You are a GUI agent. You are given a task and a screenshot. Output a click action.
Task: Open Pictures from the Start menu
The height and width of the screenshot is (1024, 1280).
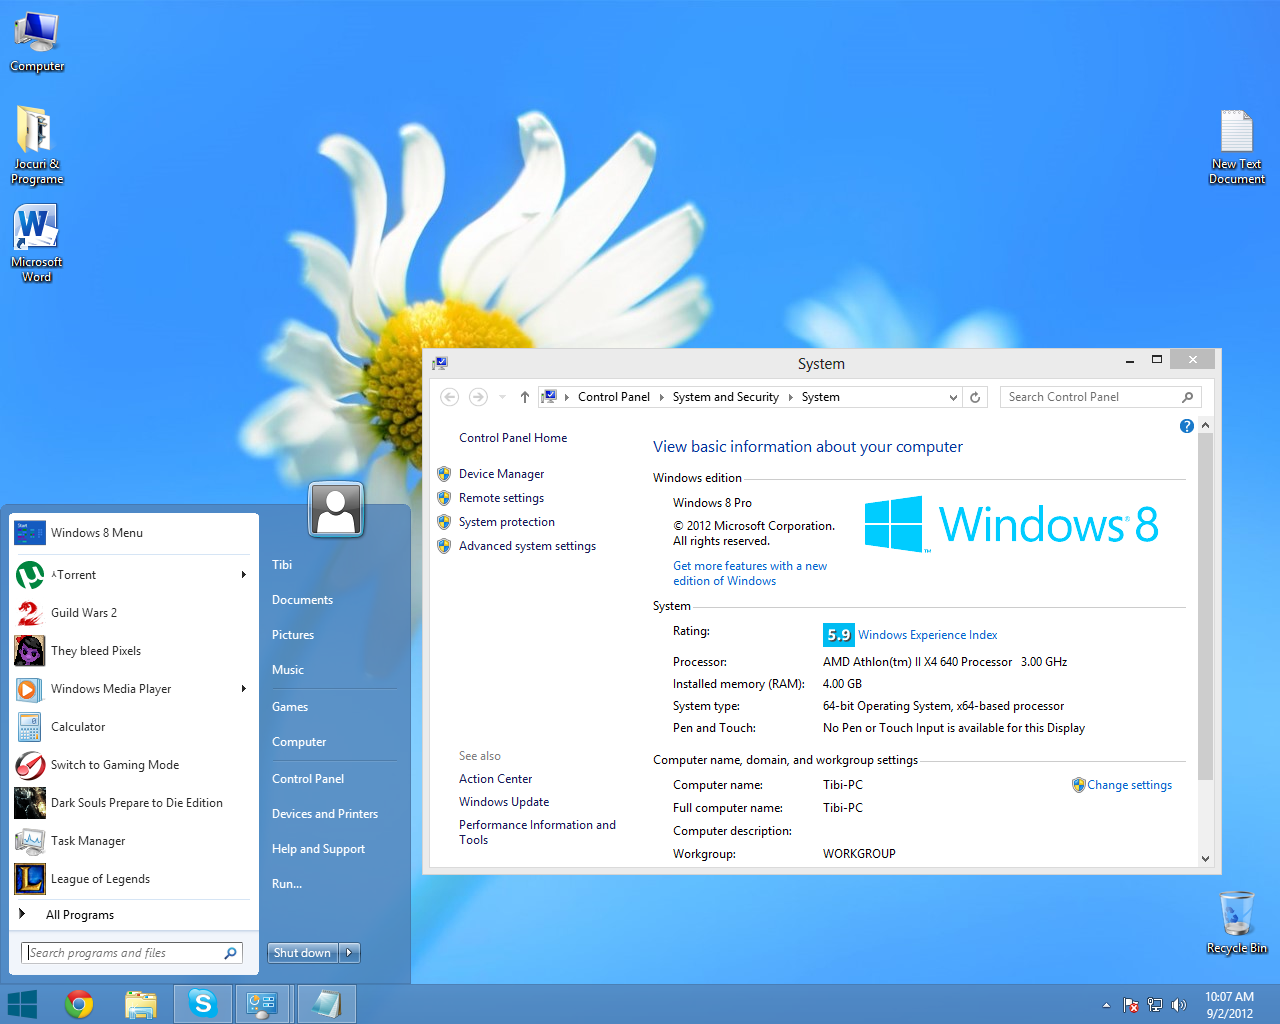coord(293,635)
